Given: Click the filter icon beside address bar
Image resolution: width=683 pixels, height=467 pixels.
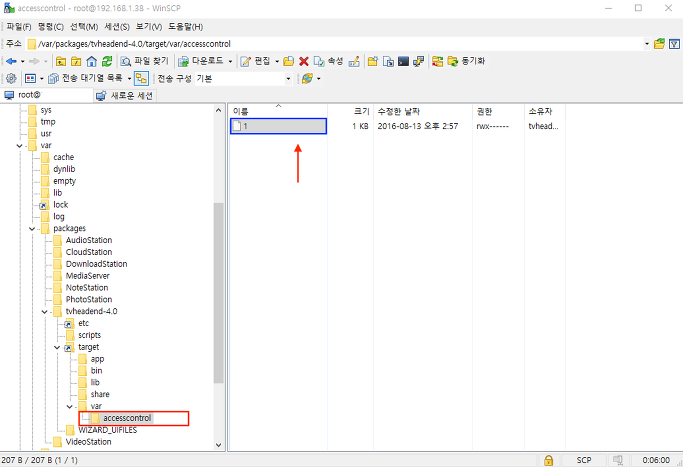Looking at the screenshot, I should pos(674,44).
